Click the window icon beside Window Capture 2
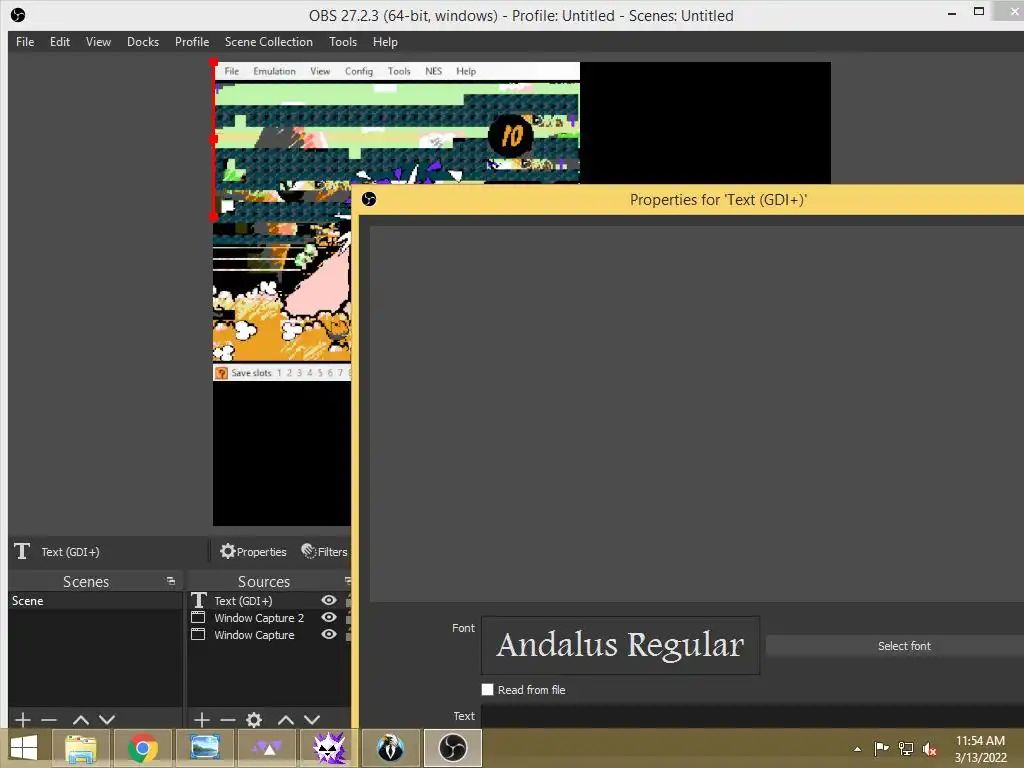The height and width of the screenshot is (768, 1024). [x=198, y=617]
